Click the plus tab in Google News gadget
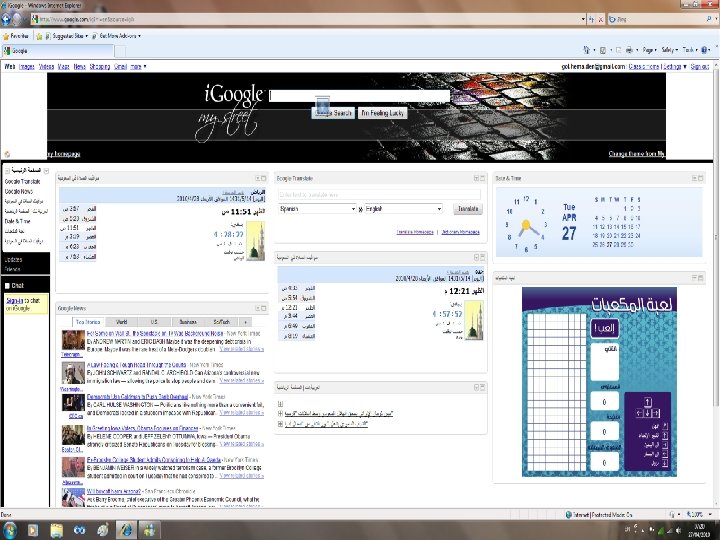Image resolution: width=720 pixels, height=540 pixels. point(245,322)
